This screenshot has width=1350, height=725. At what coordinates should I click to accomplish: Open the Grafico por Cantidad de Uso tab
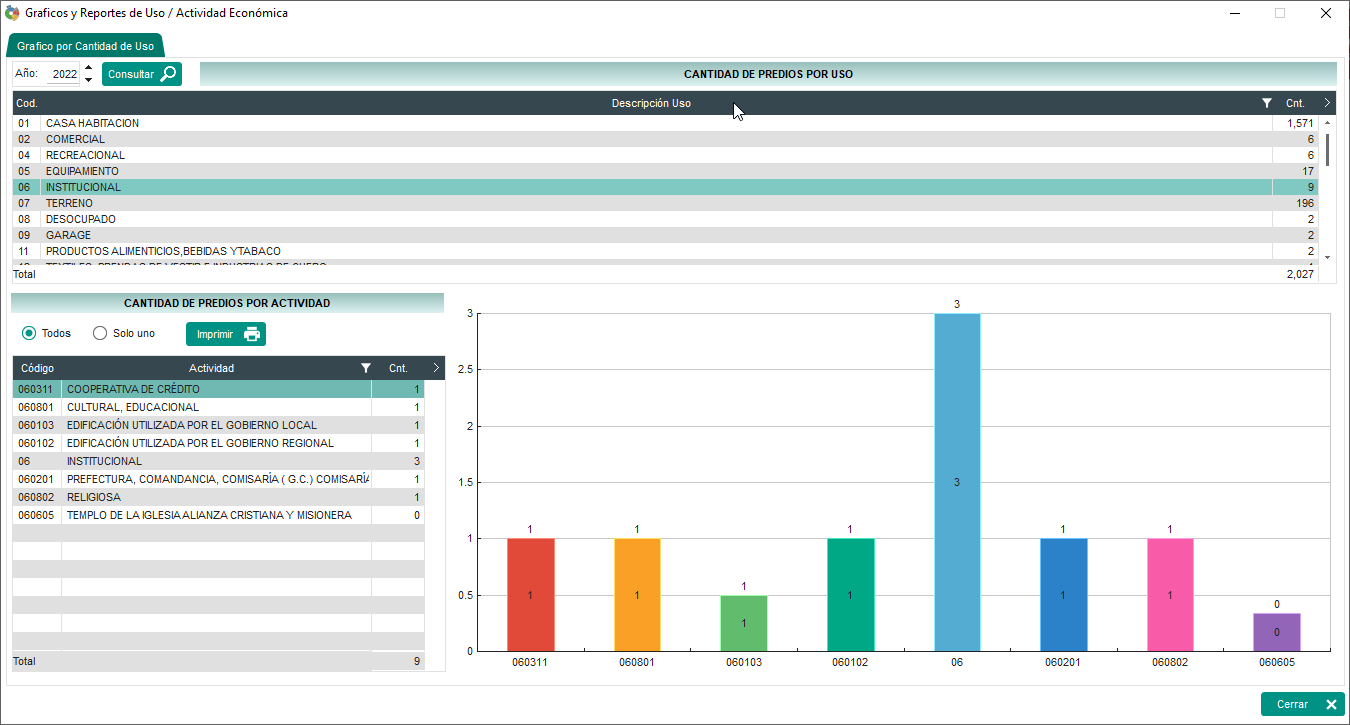[85, 46]
